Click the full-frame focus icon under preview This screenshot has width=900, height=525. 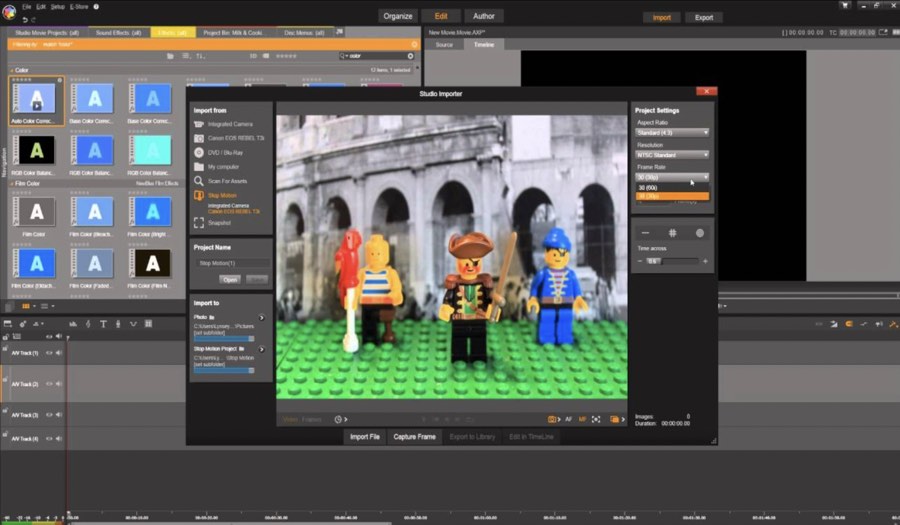click(596, 419)
